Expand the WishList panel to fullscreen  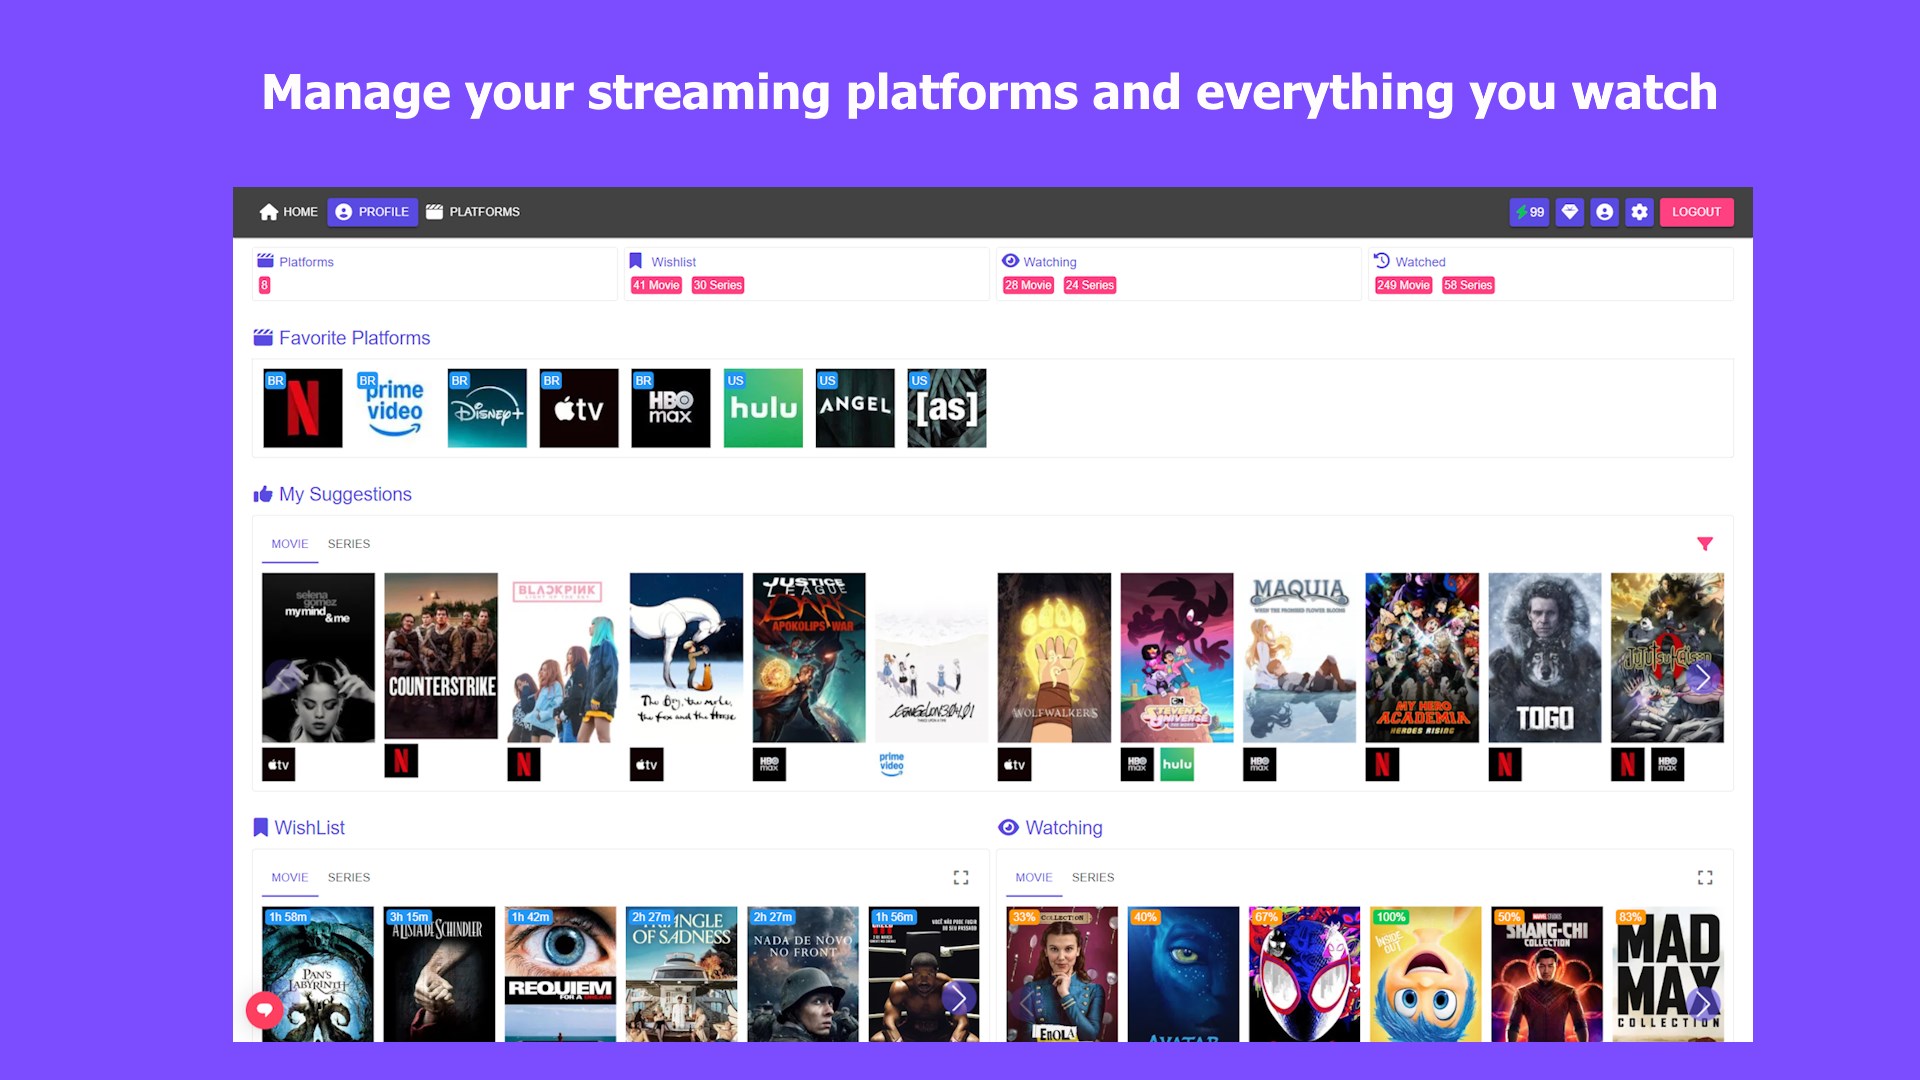(961, 877)
